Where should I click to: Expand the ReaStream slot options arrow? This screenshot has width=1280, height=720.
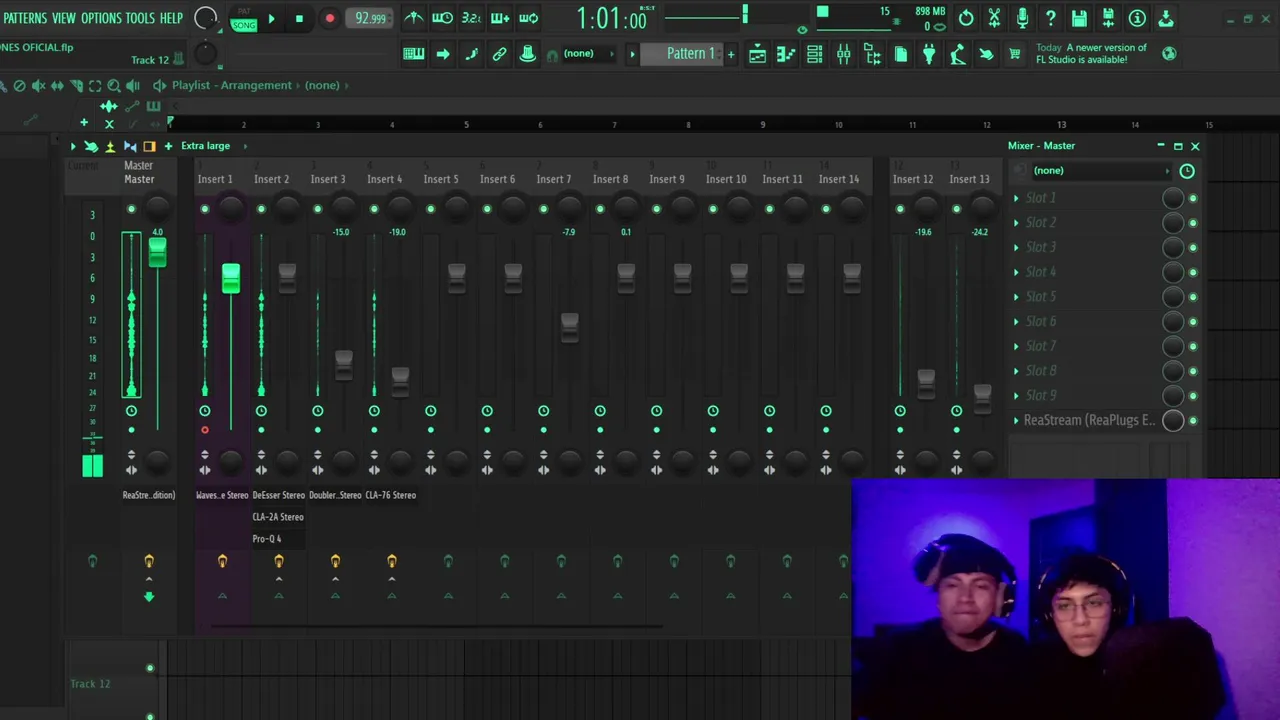click(1017, 421)
